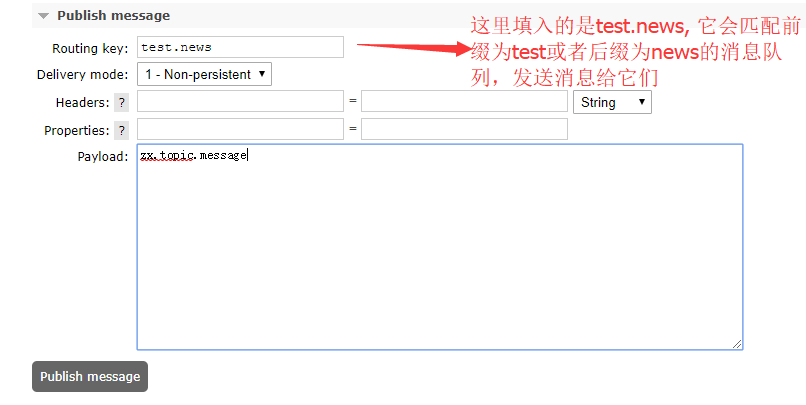Open the Headers question mark help icon
806x405 pixels.
[x=121, y=102]
